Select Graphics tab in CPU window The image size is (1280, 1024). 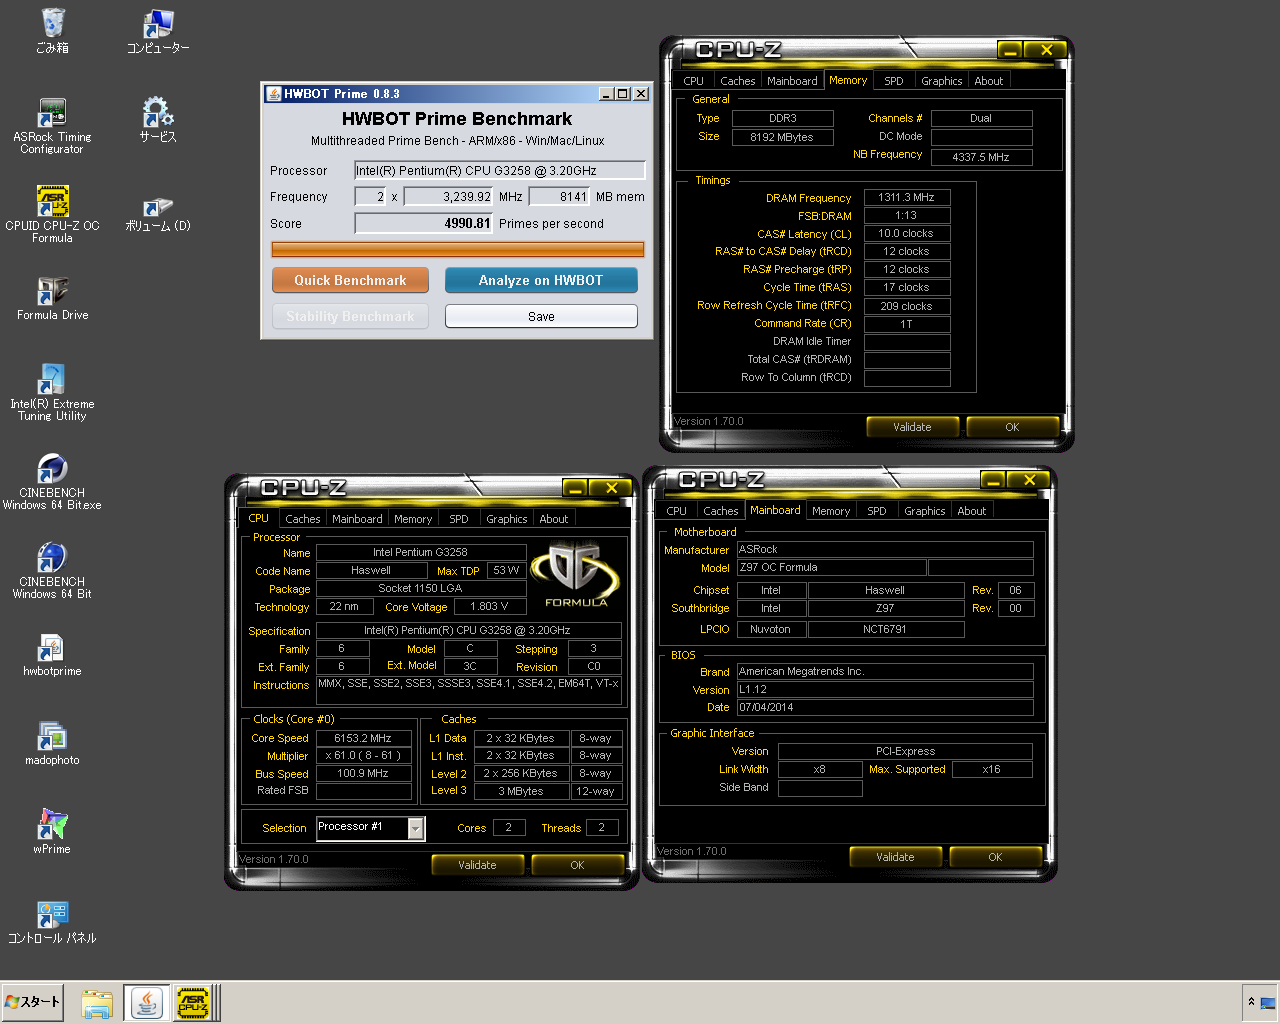pyautogui.click(x=506, y=519)
